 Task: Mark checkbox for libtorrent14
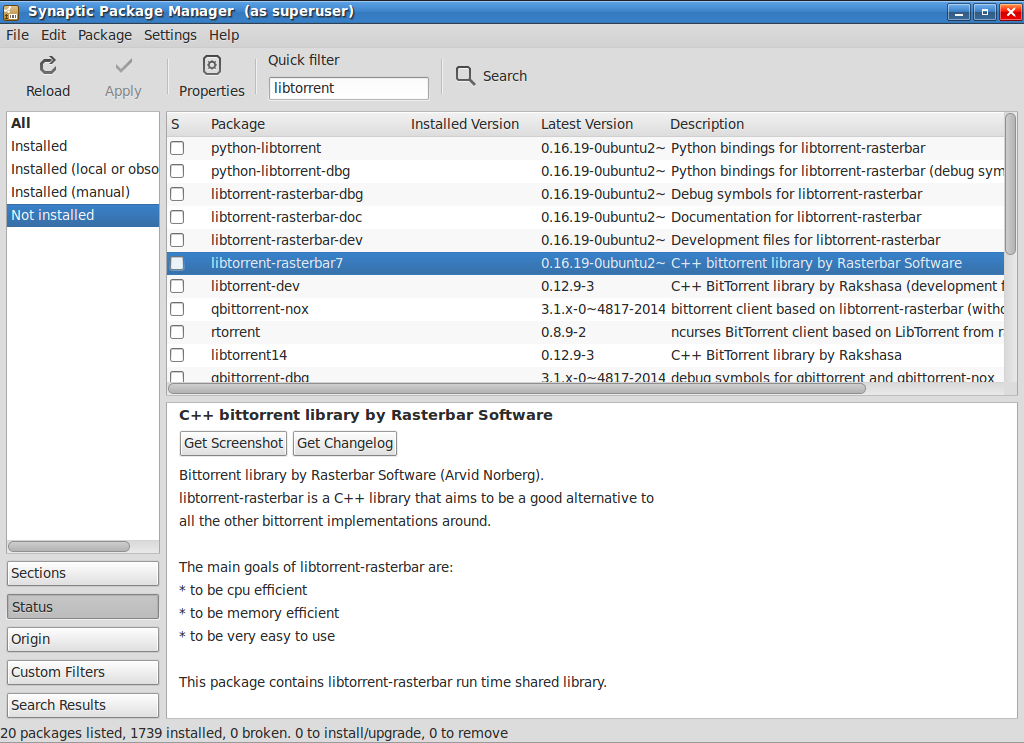(177, 355)
